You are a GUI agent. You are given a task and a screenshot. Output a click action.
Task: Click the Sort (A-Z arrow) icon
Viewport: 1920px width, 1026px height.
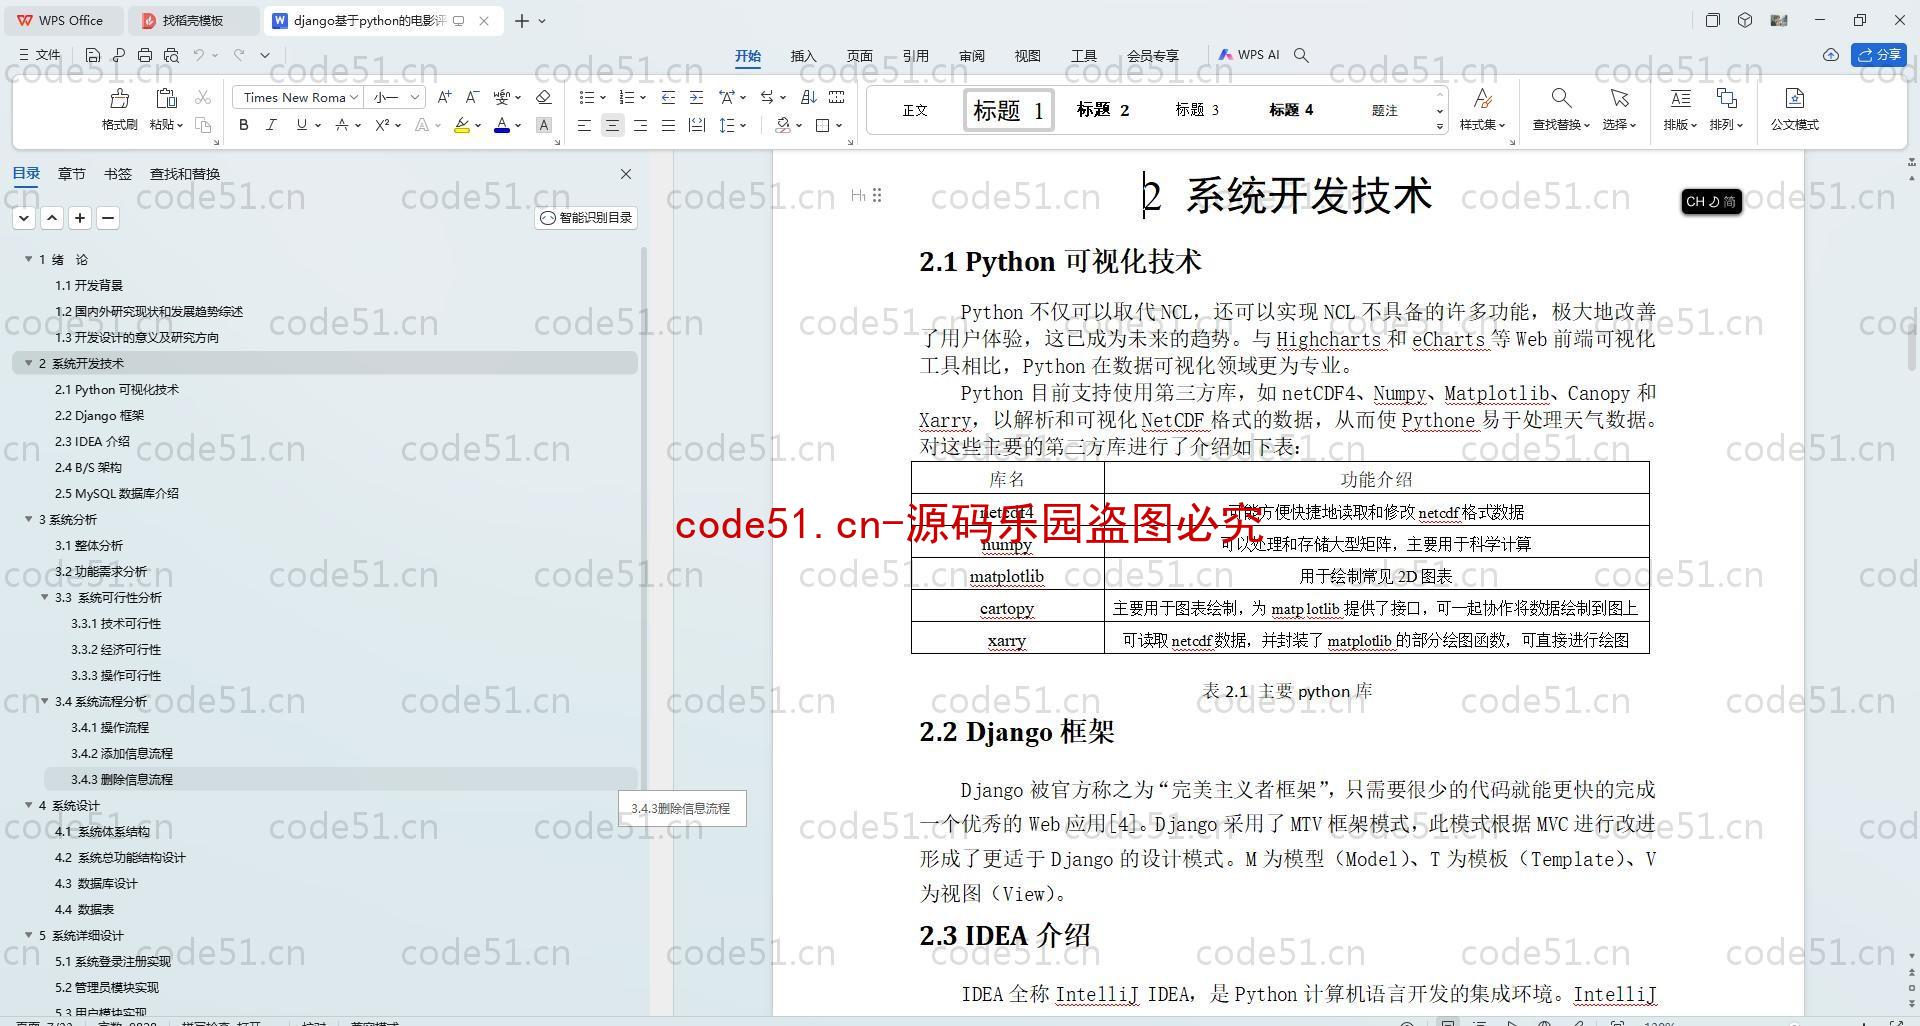808,97
